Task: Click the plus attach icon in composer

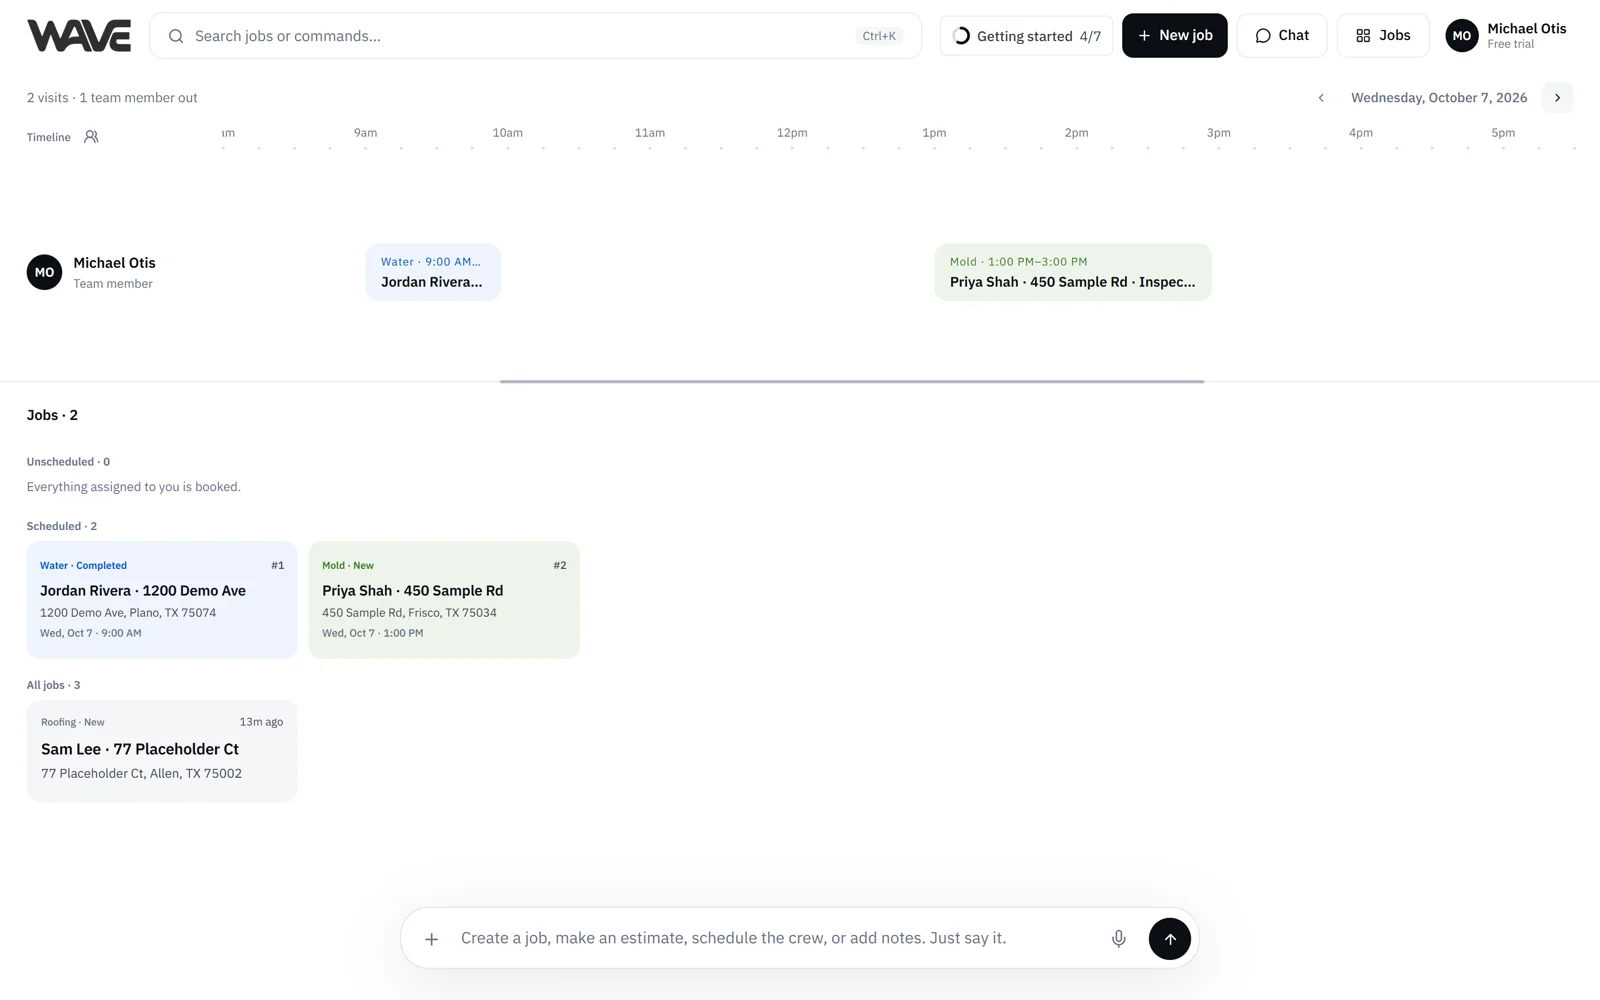Action: tap(431, 939)
